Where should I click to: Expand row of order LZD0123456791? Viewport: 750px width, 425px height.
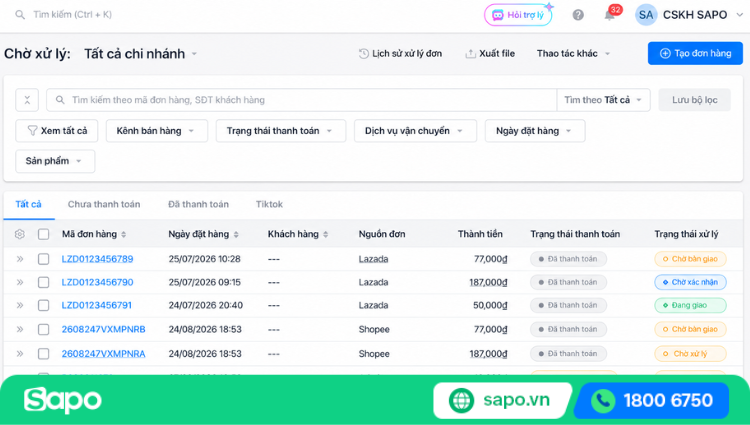coord(20,305)
